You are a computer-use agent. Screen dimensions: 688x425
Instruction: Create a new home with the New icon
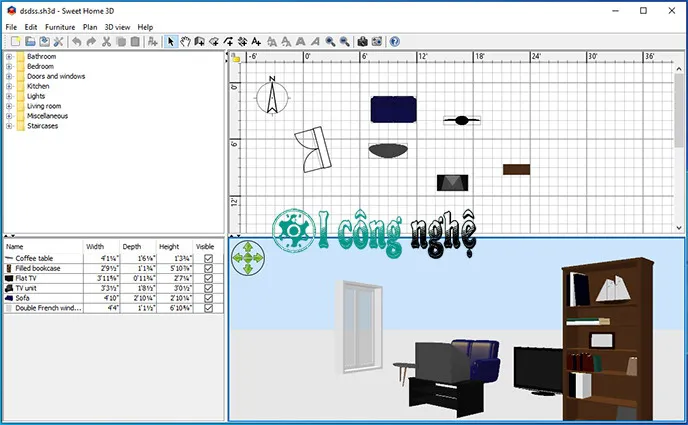(16, 42)
